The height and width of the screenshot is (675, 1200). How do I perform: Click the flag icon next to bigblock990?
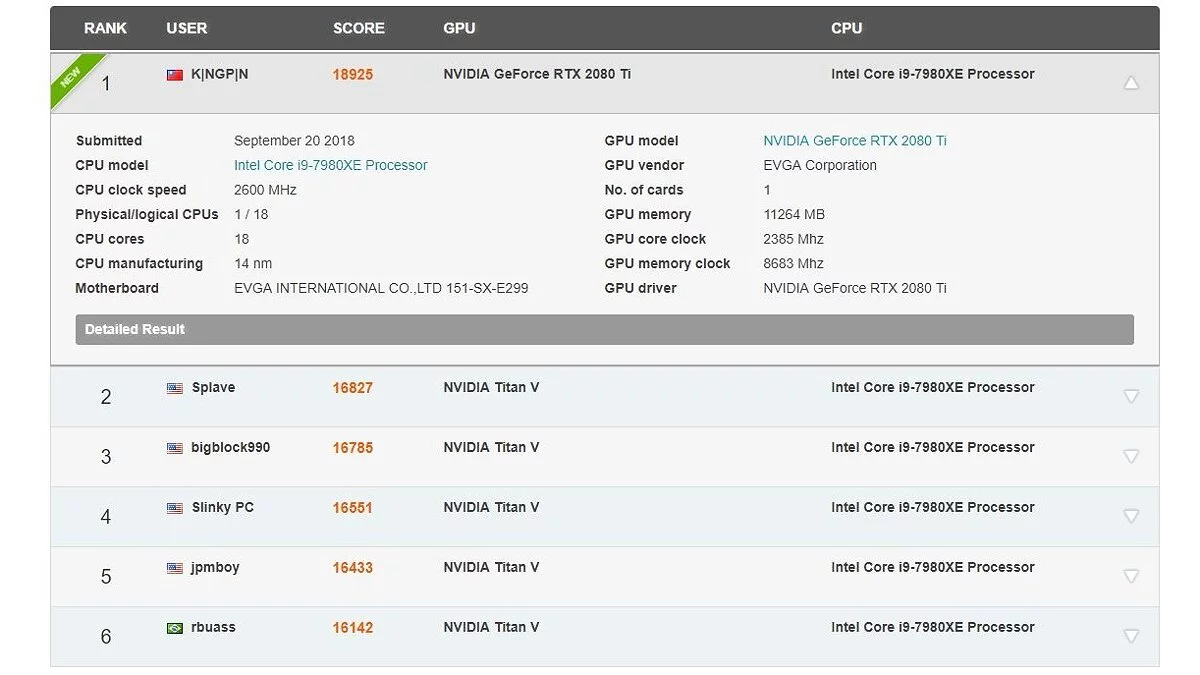pyautogui.click(x=175, y=448)
